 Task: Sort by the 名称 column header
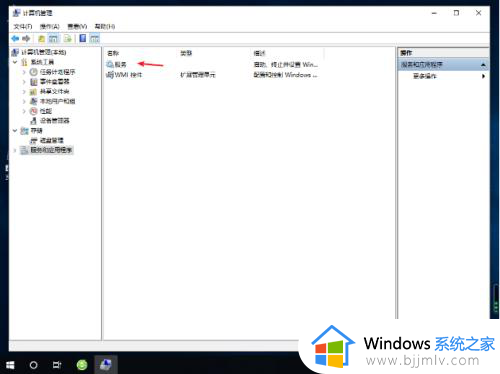click(x=113, y=53)
